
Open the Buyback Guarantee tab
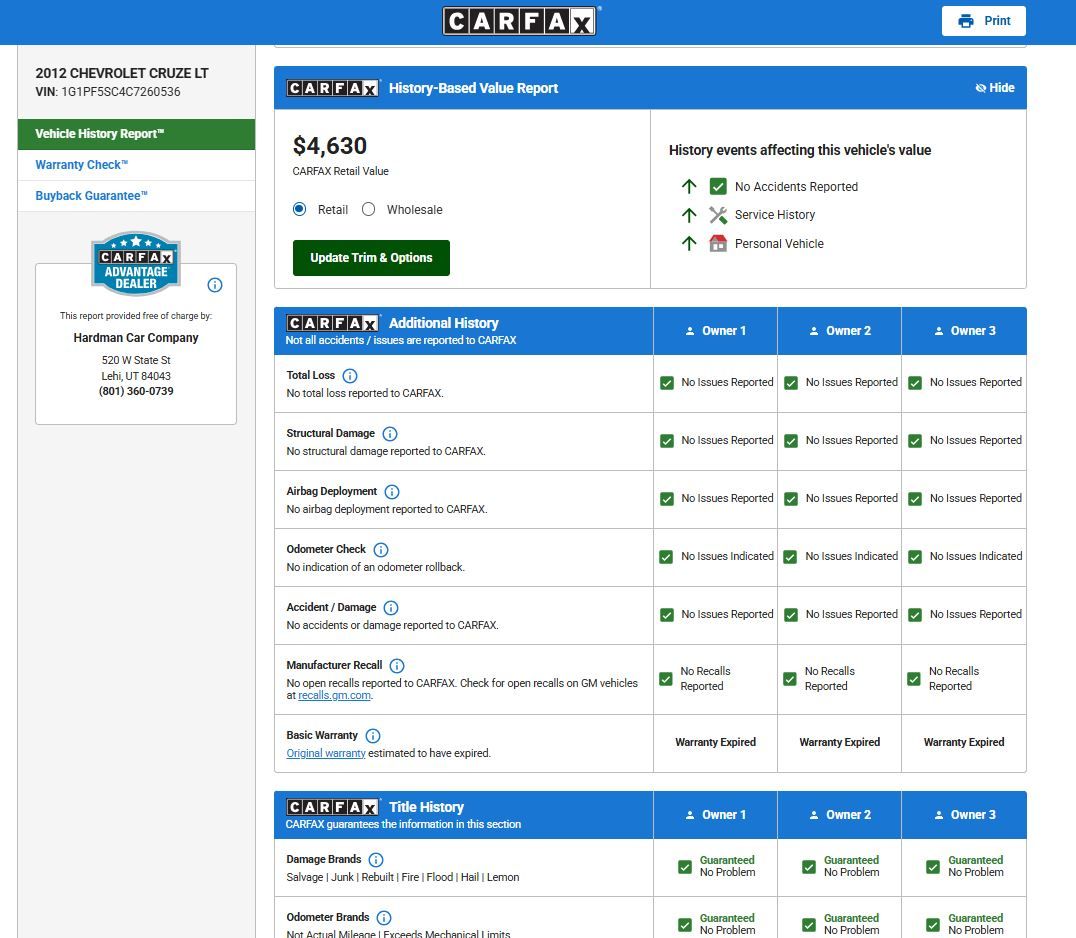pyautogui.click(x=92, y=196)
